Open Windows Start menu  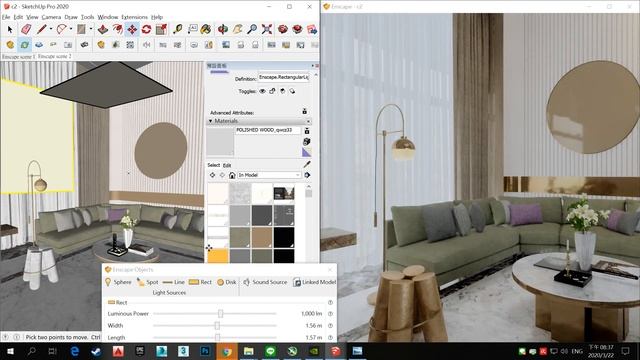pos(10,351)
